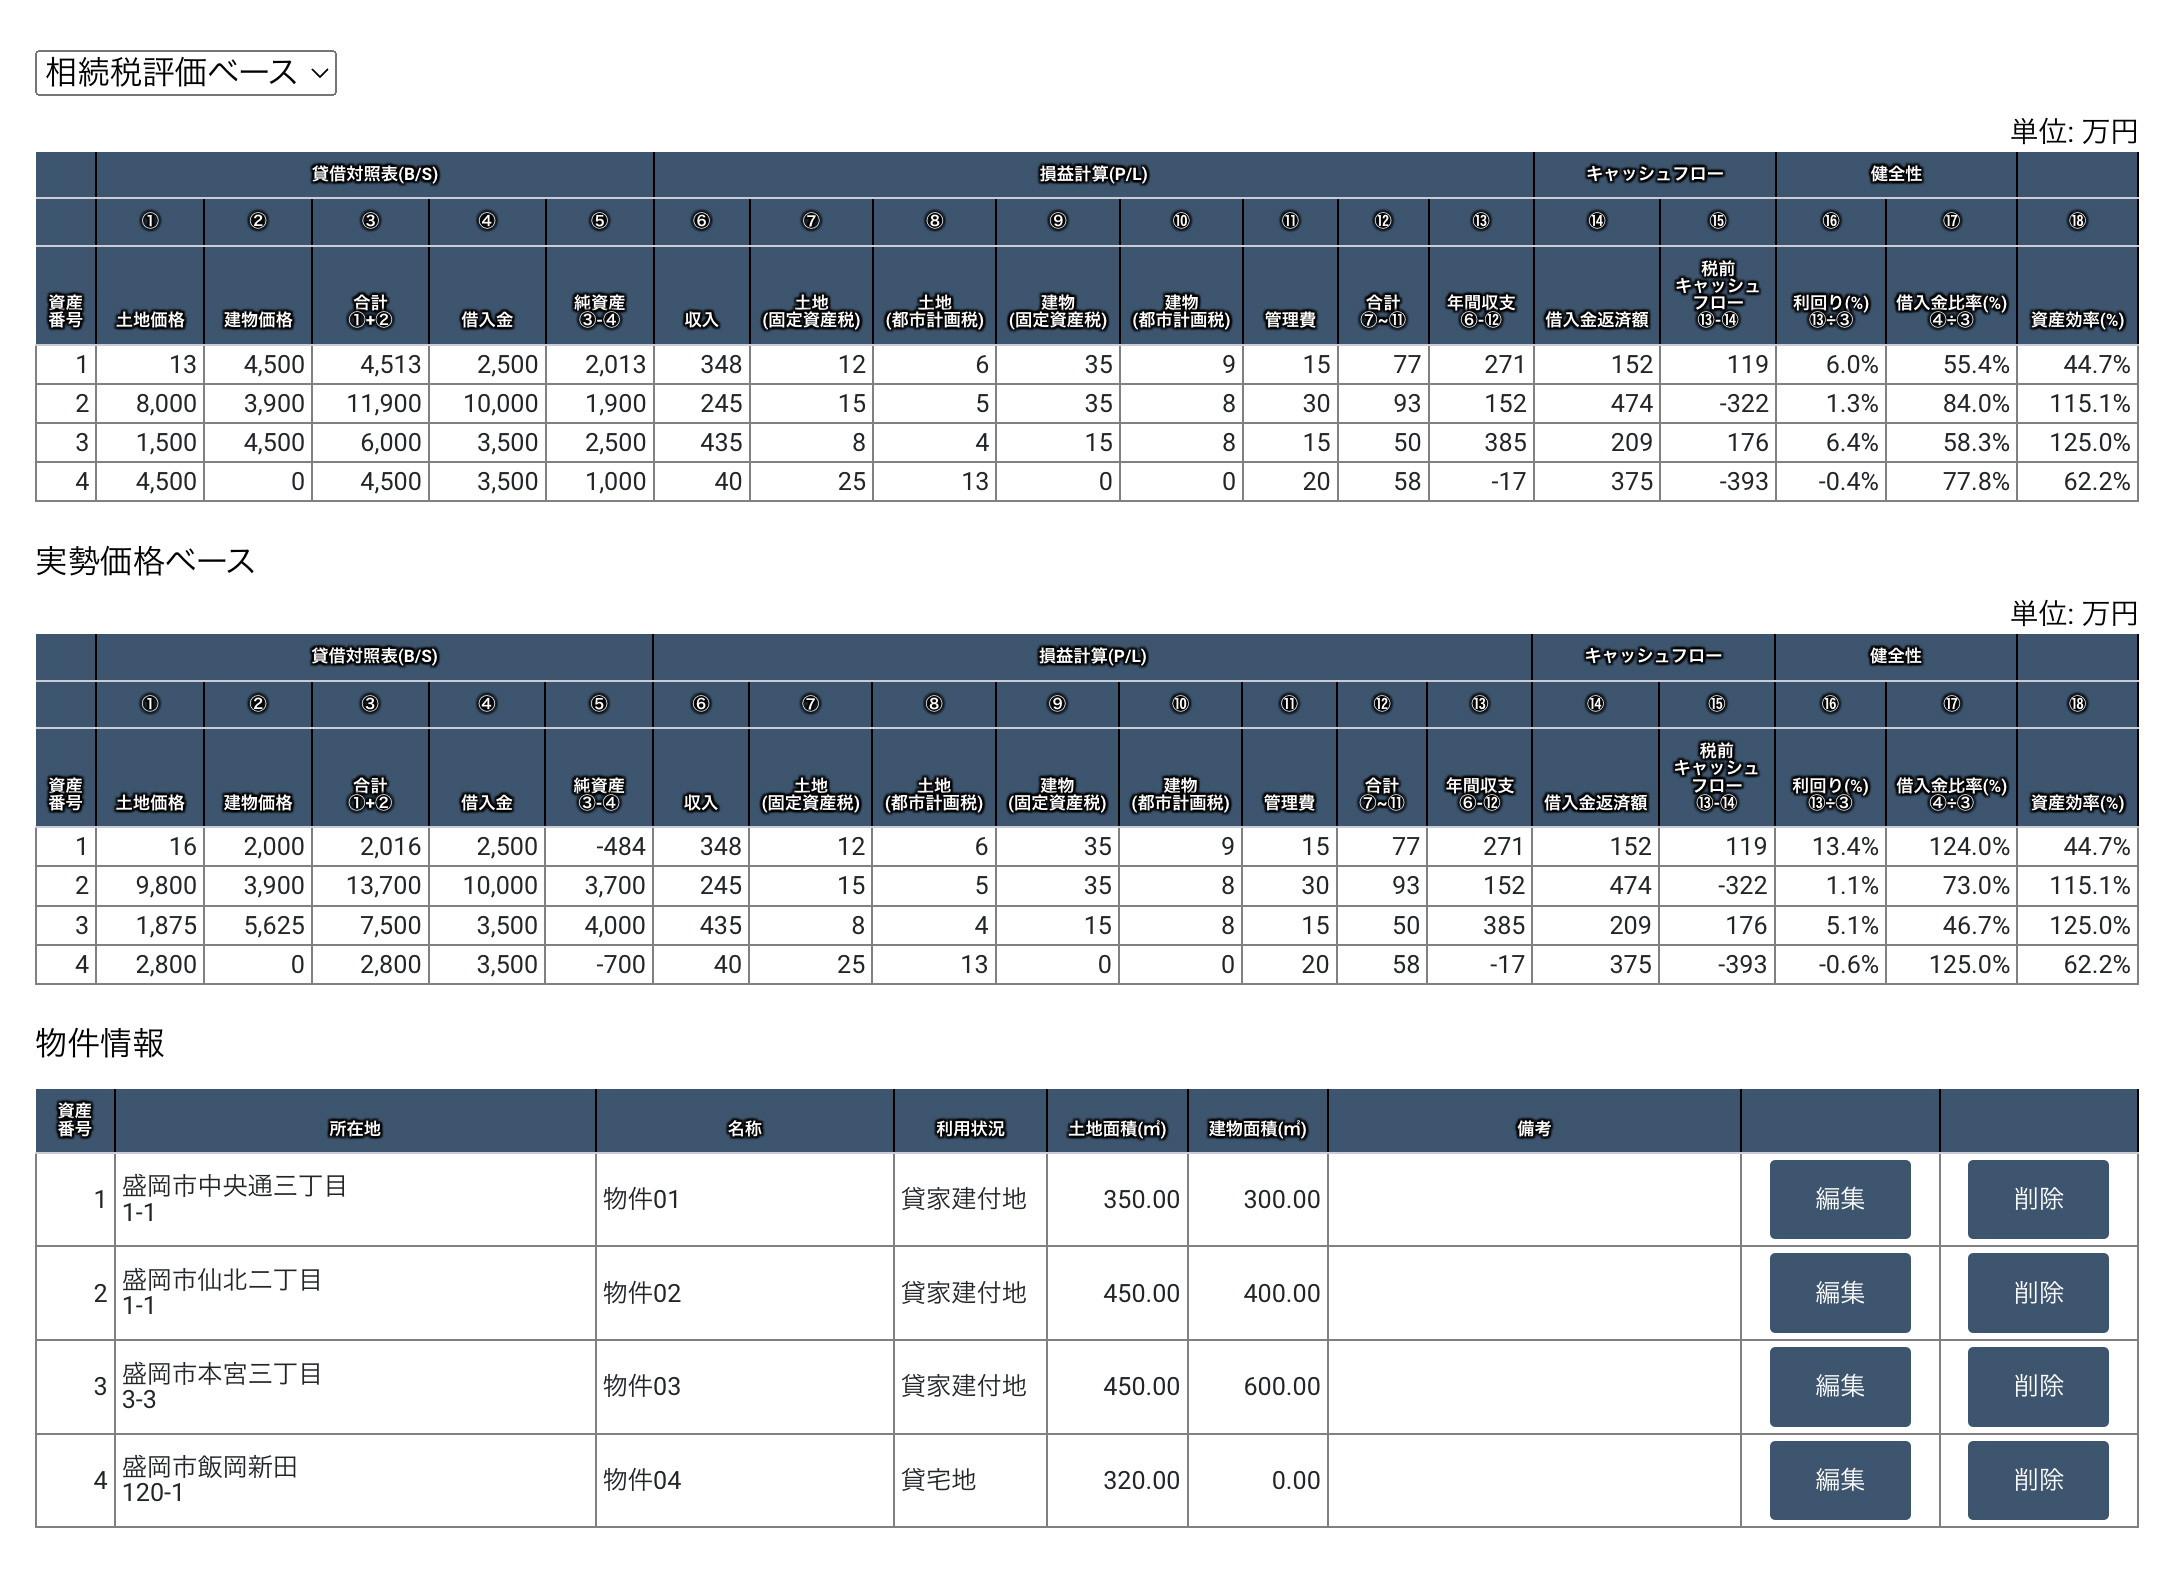
Task: Click the 備考 column header
Action: coord(1533,1128)
